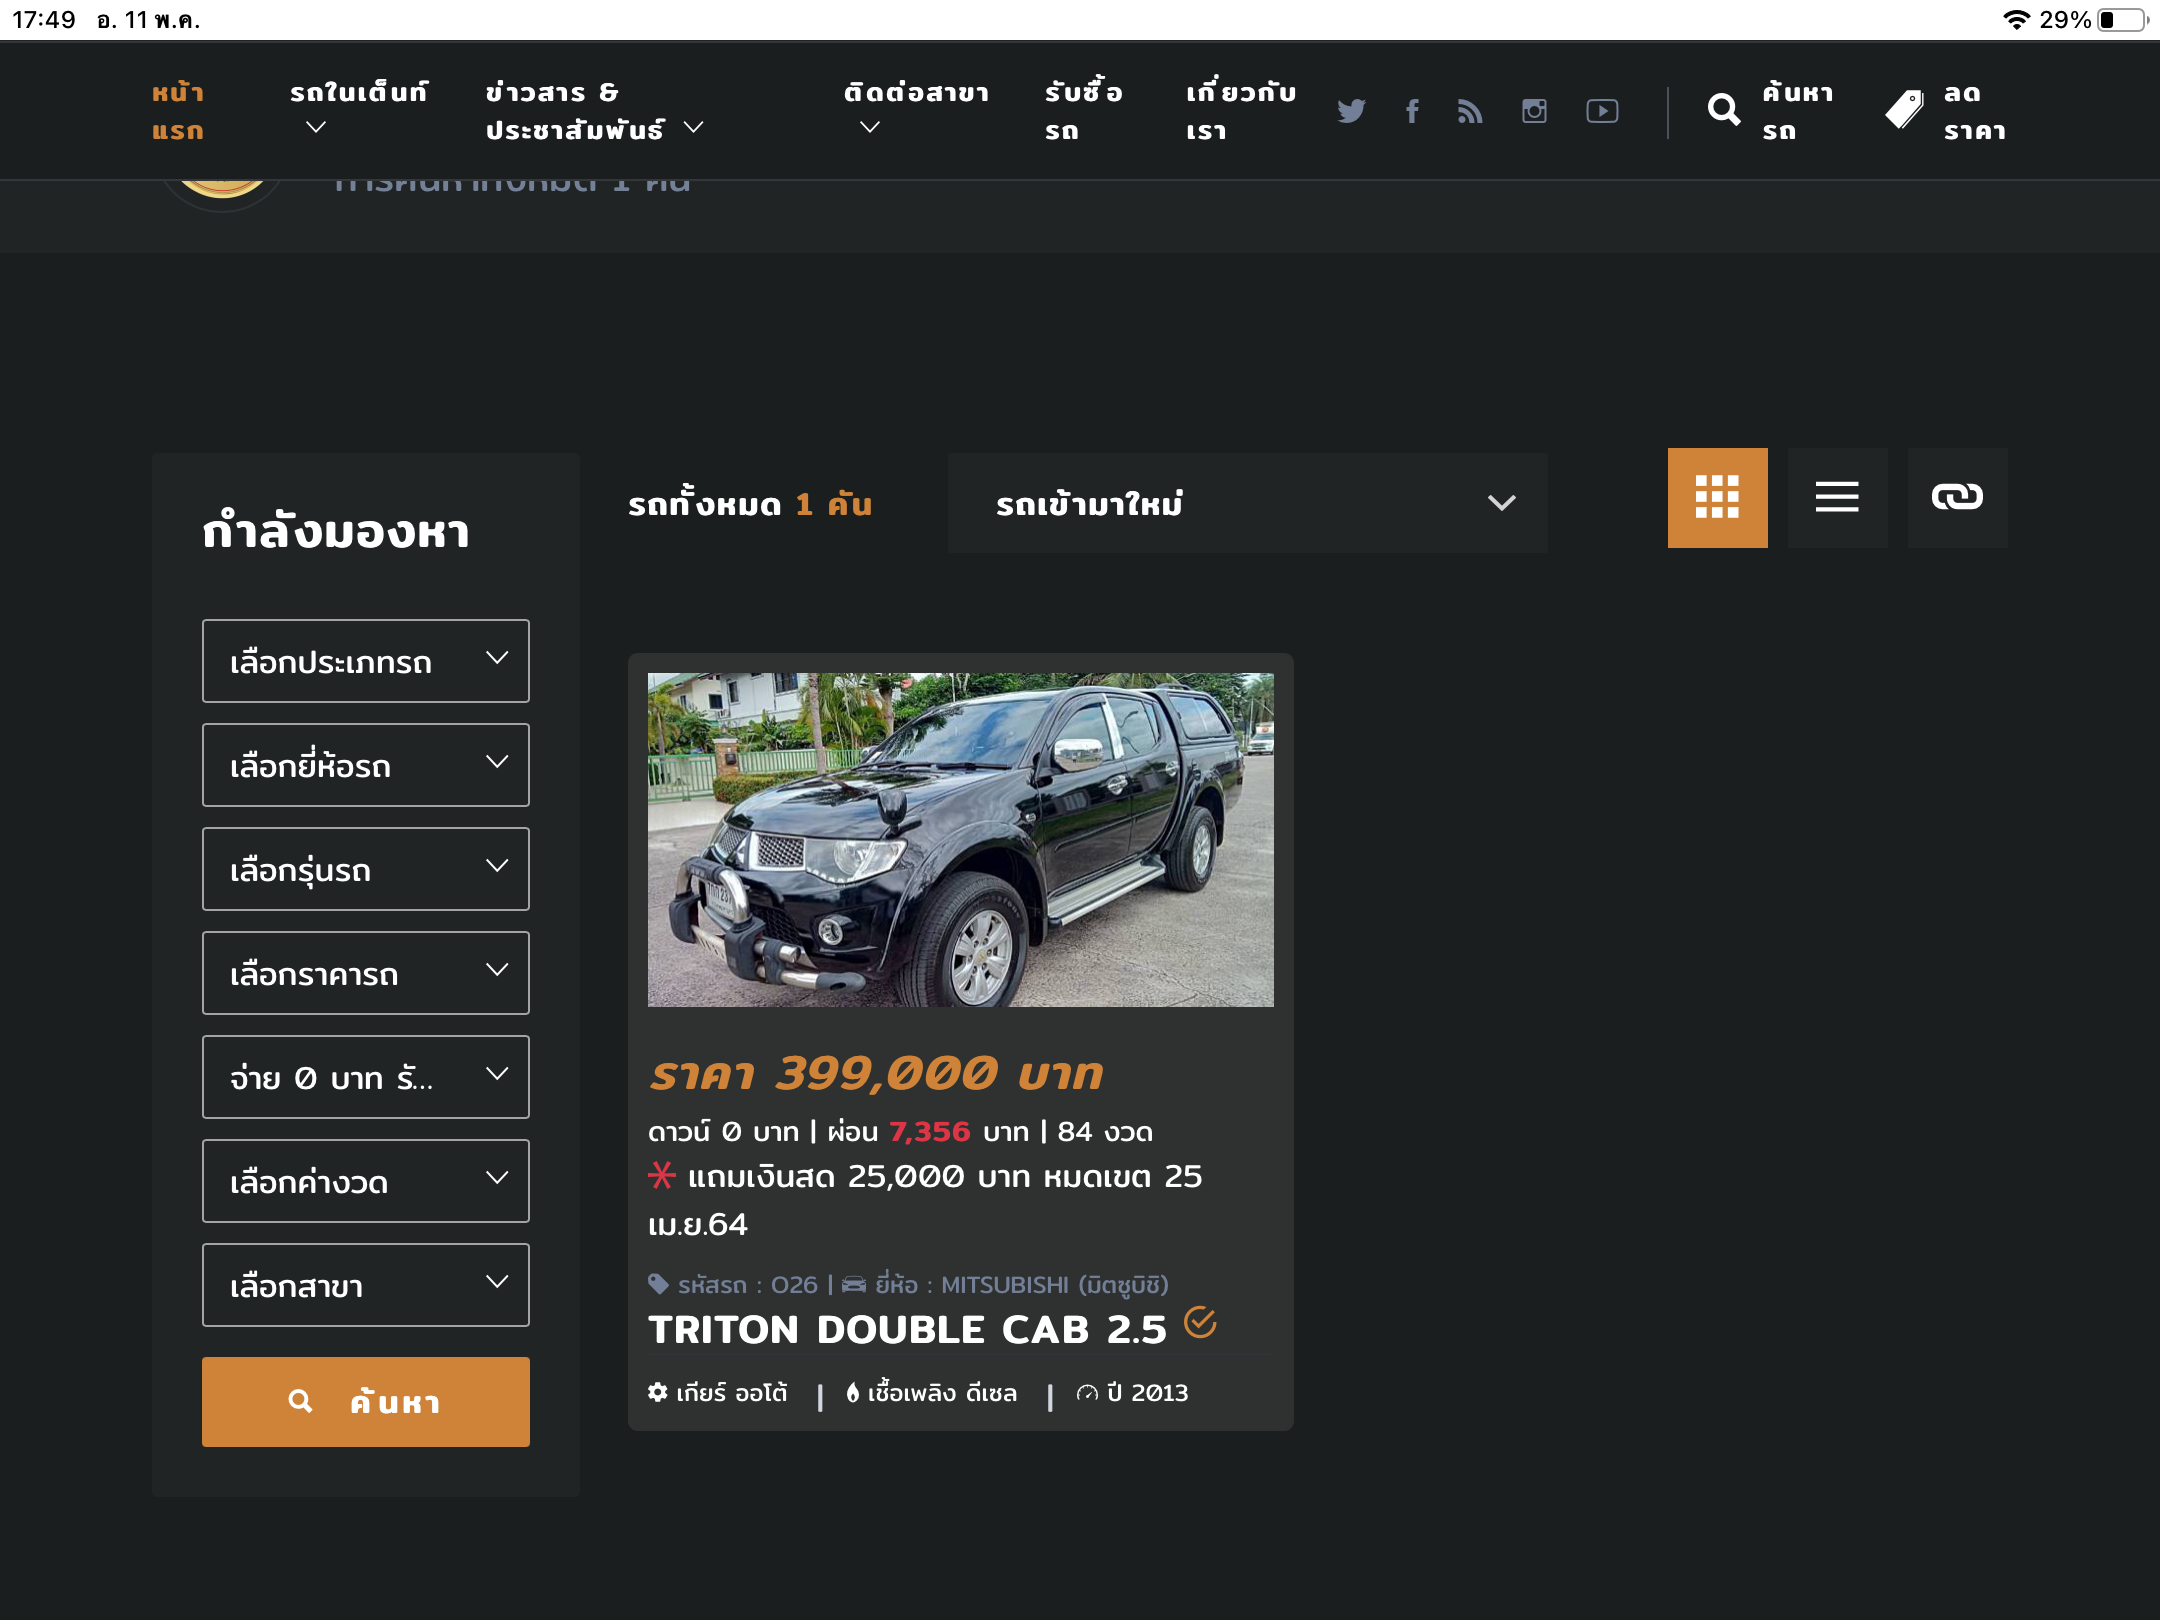
Task: Switch to grid view layout
Action: 1717,497
